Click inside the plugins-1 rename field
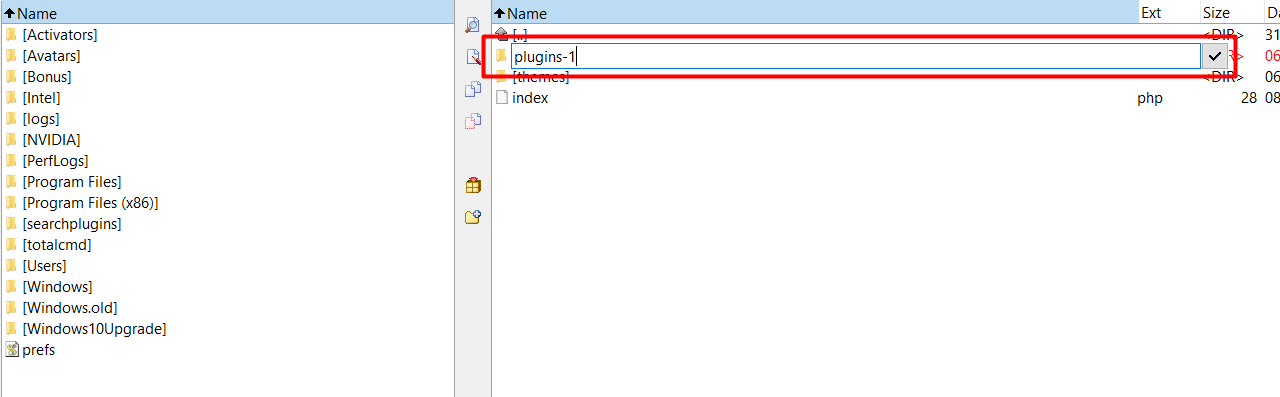The width and height of the screenshot is (1280, 397). pyautogui.click(x=855, y=56)
